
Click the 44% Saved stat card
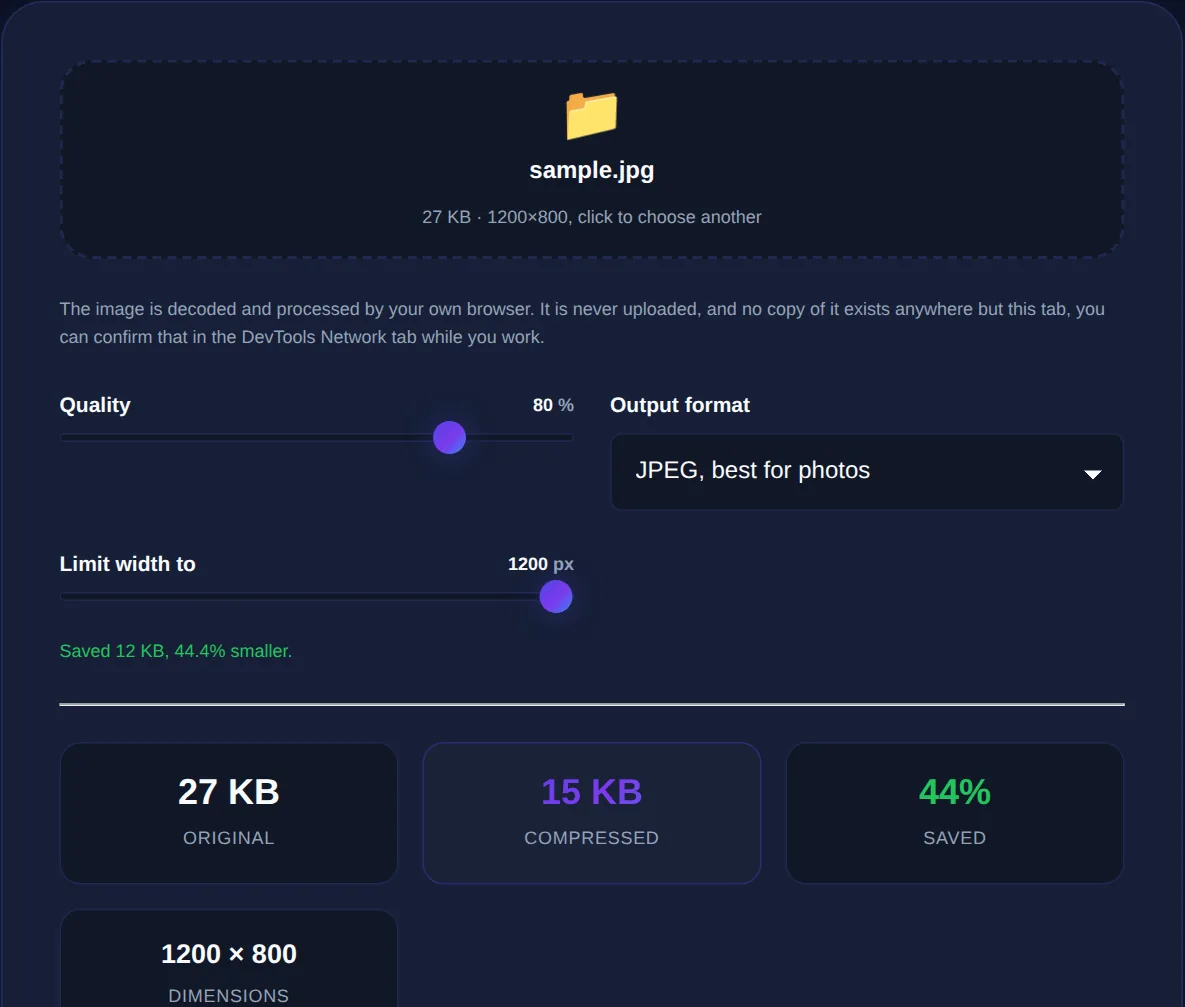coord(954,813)
